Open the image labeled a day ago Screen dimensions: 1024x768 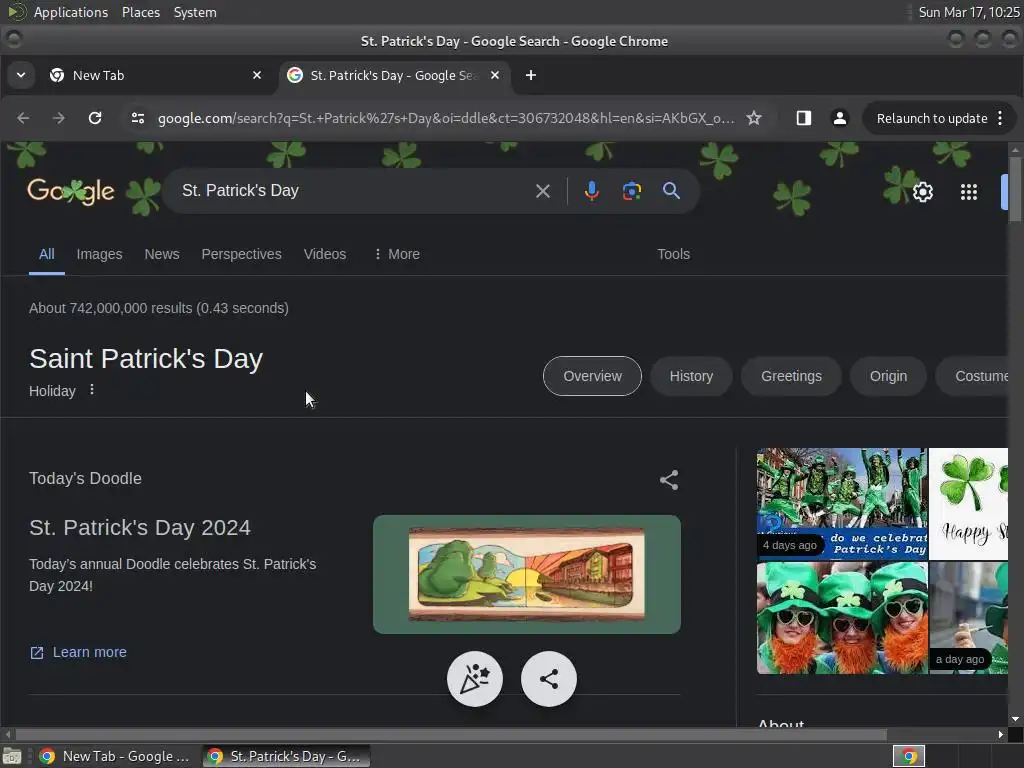point(968,618)
